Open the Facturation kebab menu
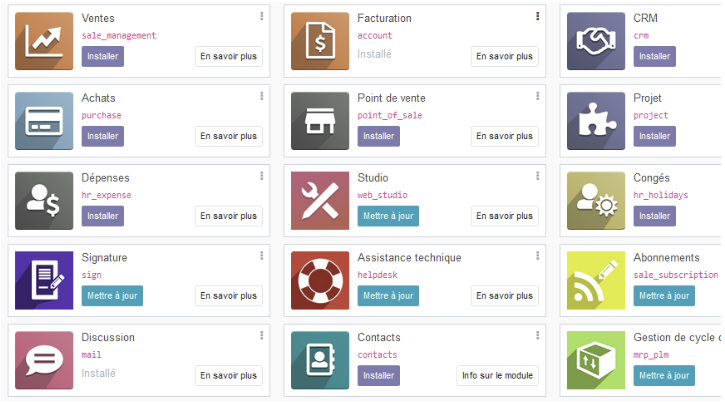The image size is (725, 403). click(537, 17)
